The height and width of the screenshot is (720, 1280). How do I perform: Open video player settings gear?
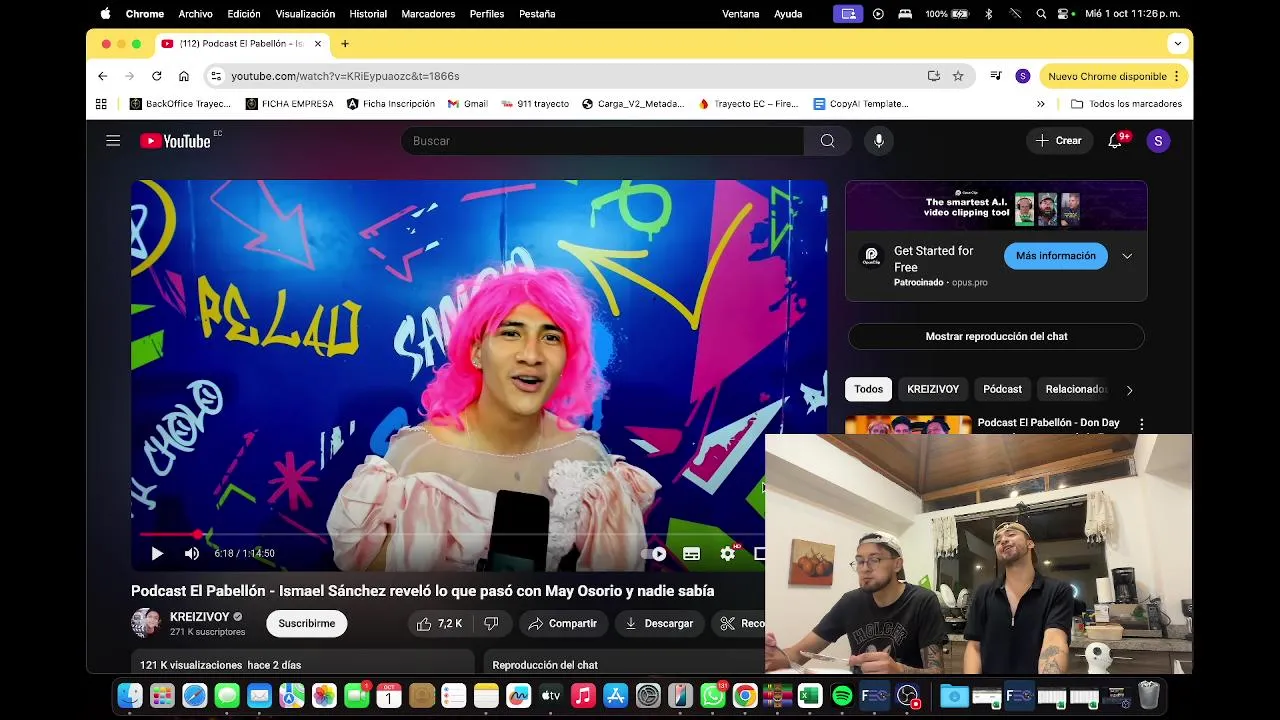(x=728, y=553)
